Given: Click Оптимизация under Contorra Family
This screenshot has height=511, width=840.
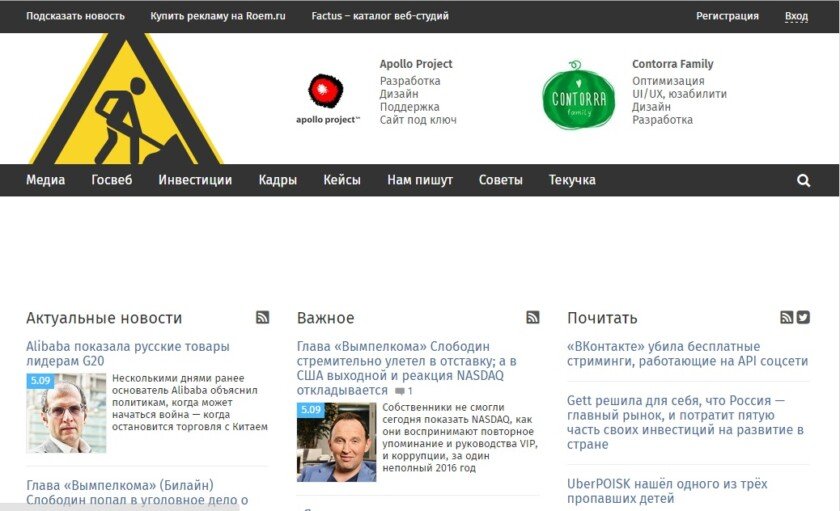Looking at the screenshot, I should (x=668, y=81).
